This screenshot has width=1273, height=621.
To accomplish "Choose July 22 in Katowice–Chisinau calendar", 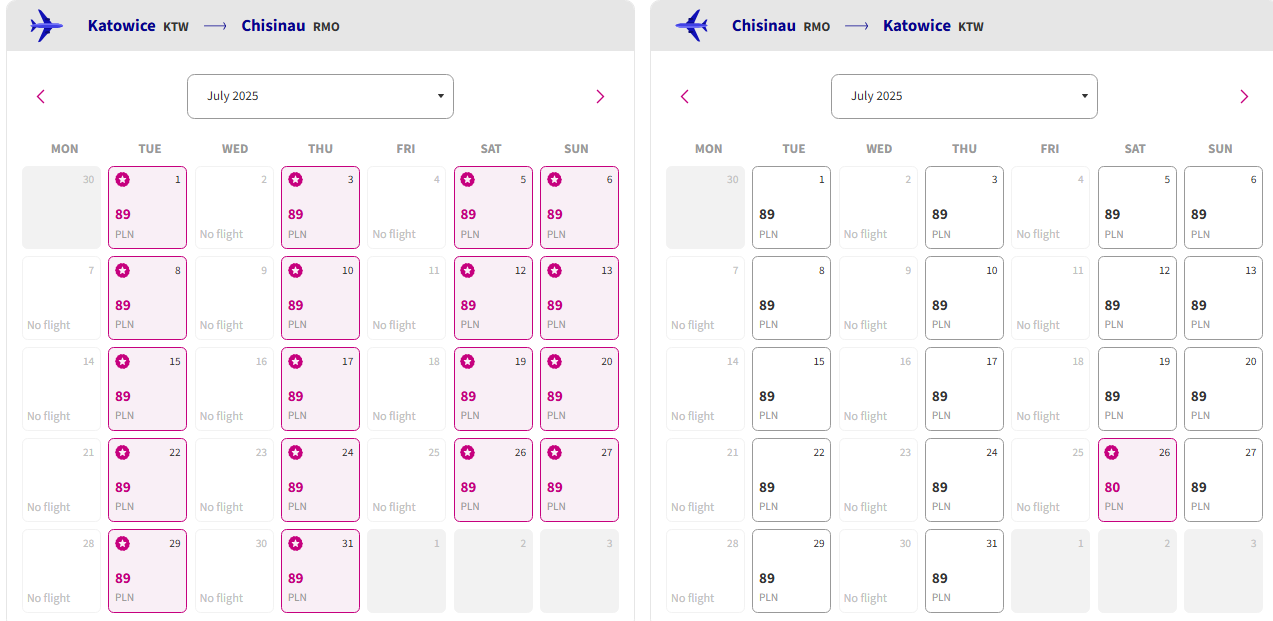I will pos(148,480).
